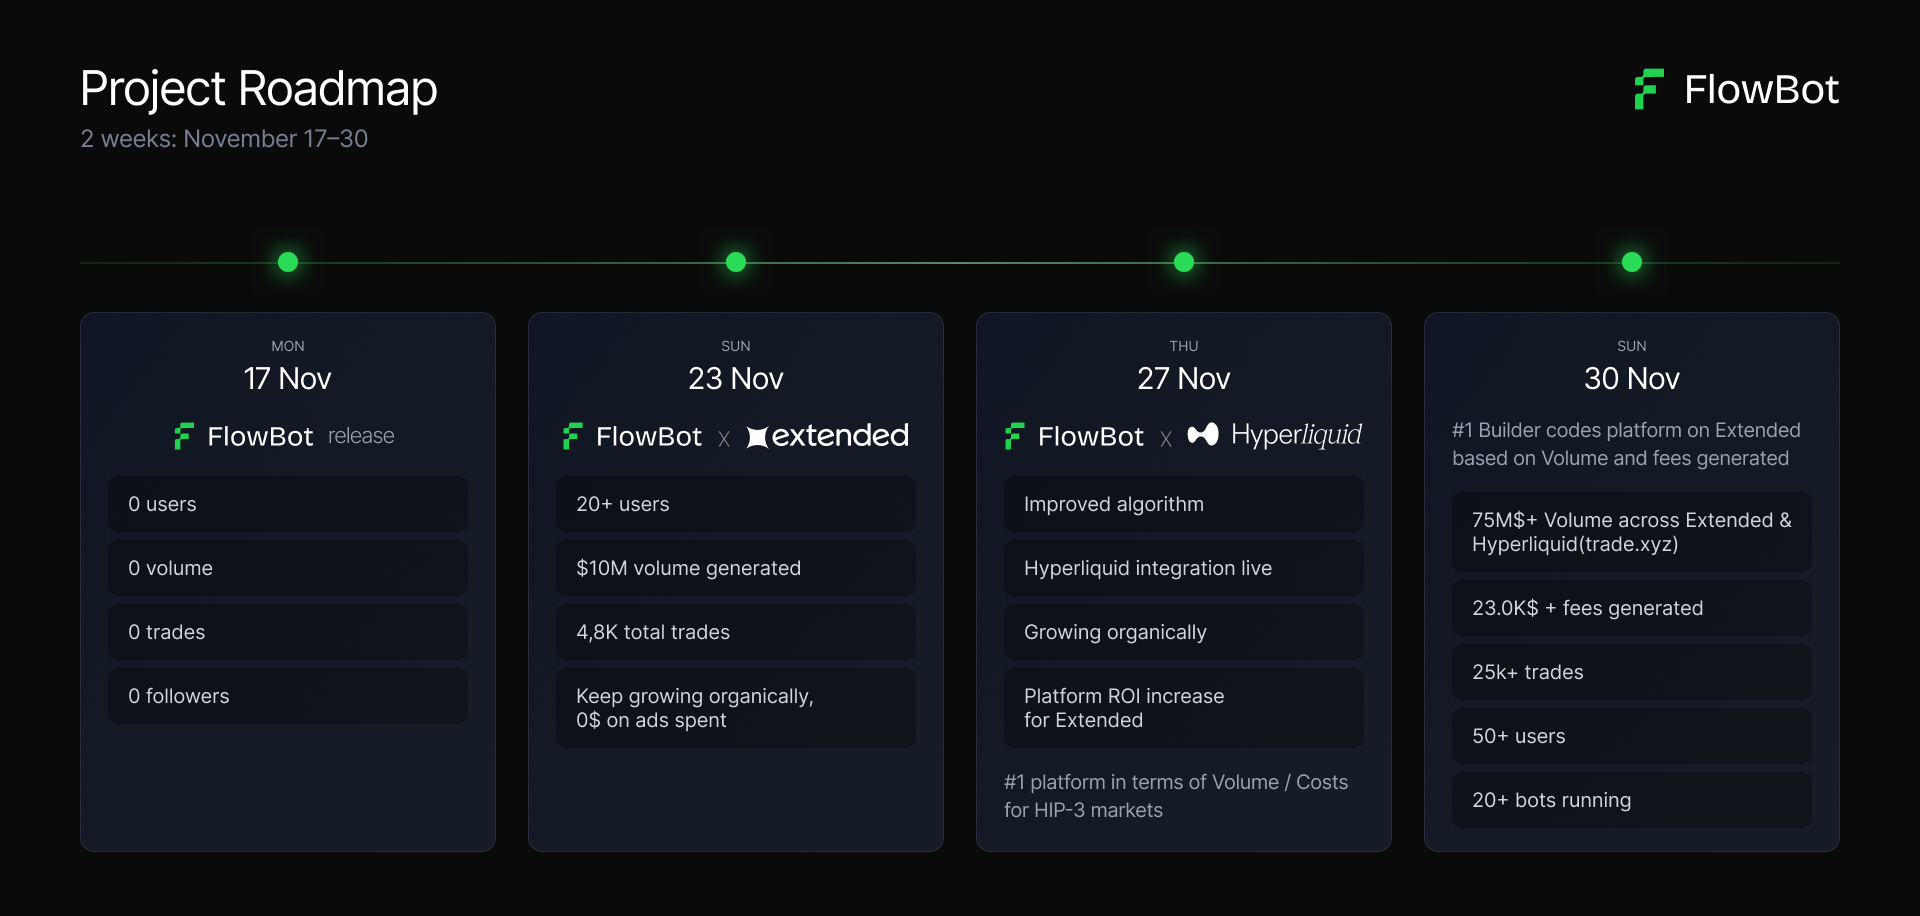This screenshot has height=916, width=1920.
Task: Click the "0 users" row
Action: pyautogui.click(x=288, y=504)
